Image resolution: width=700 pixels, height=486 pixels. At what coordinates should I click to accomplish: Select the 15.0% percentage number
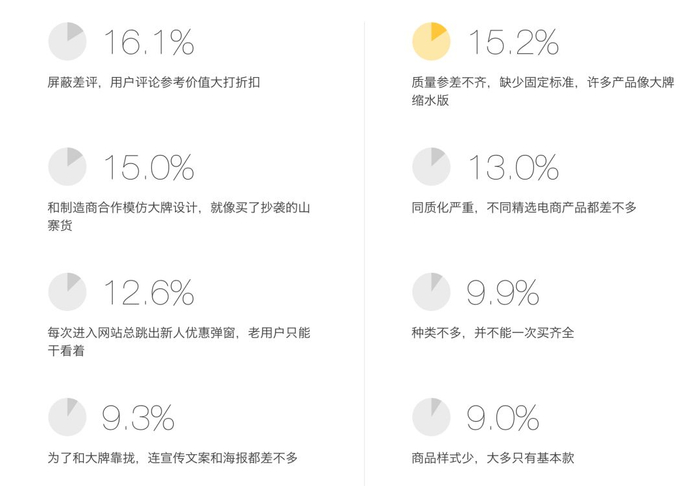click(149, 168)
